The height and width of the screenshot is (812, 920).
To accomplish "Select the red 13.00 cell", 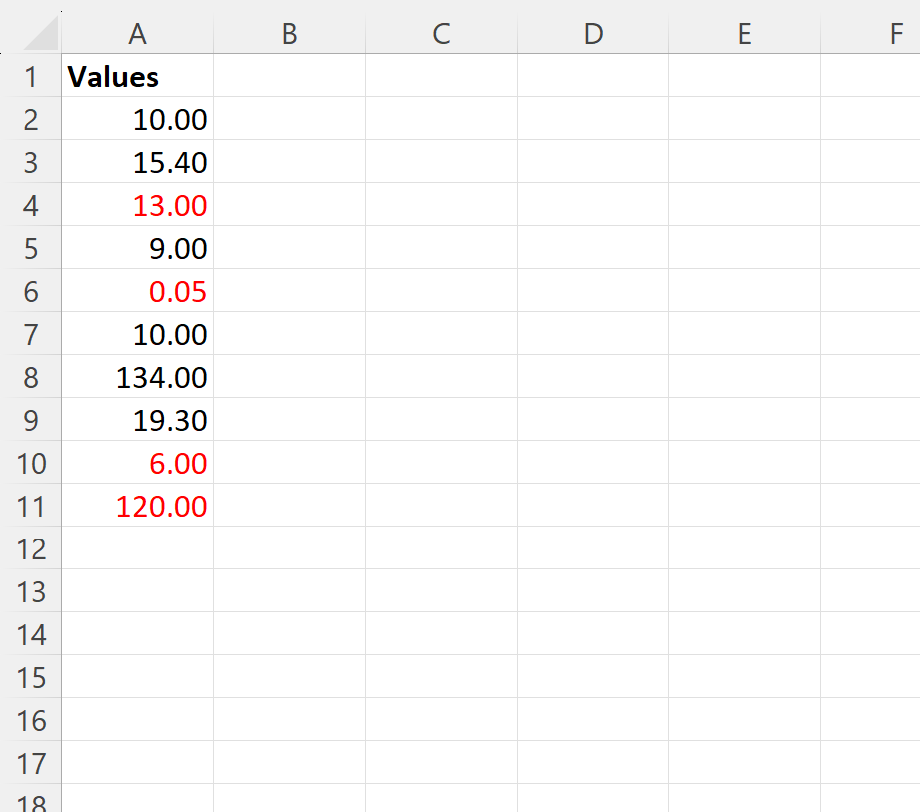I will coord(137,204).
